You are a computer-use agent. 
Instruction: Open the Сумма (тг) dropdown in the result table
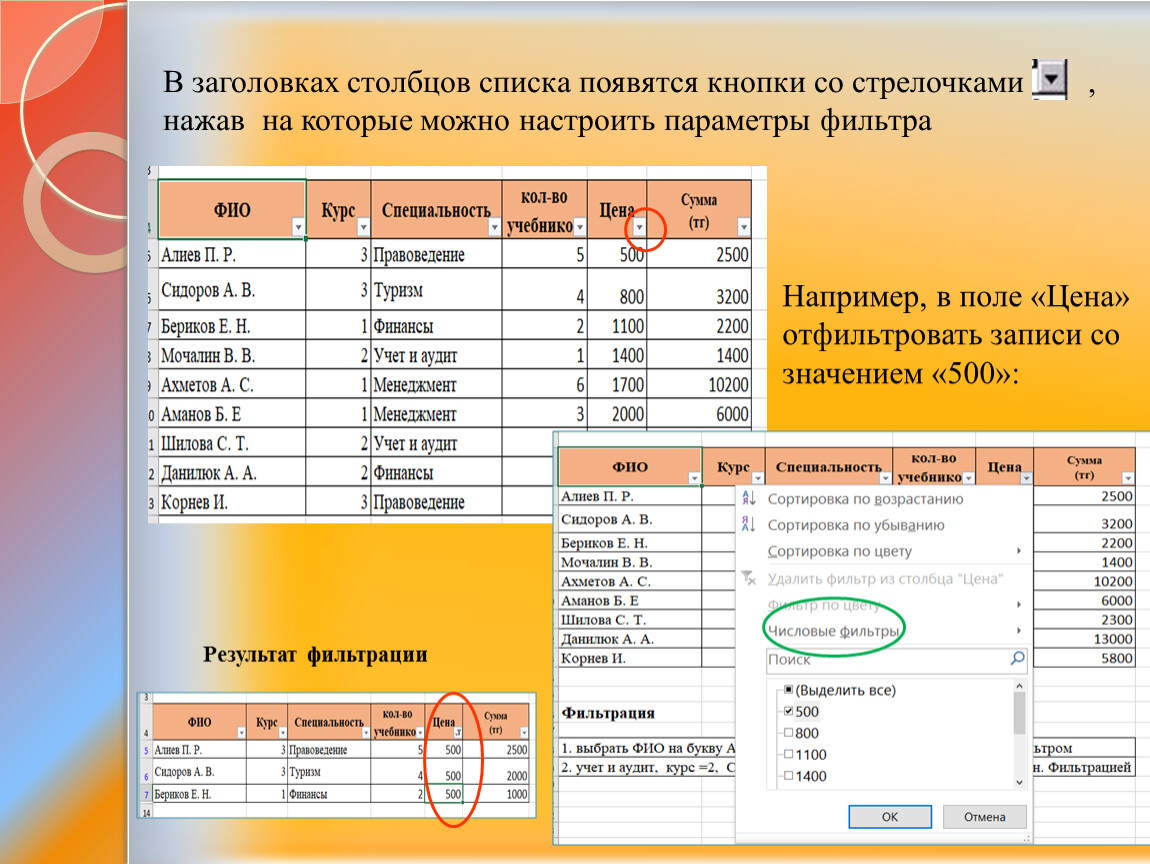click(x=524, y=733)
